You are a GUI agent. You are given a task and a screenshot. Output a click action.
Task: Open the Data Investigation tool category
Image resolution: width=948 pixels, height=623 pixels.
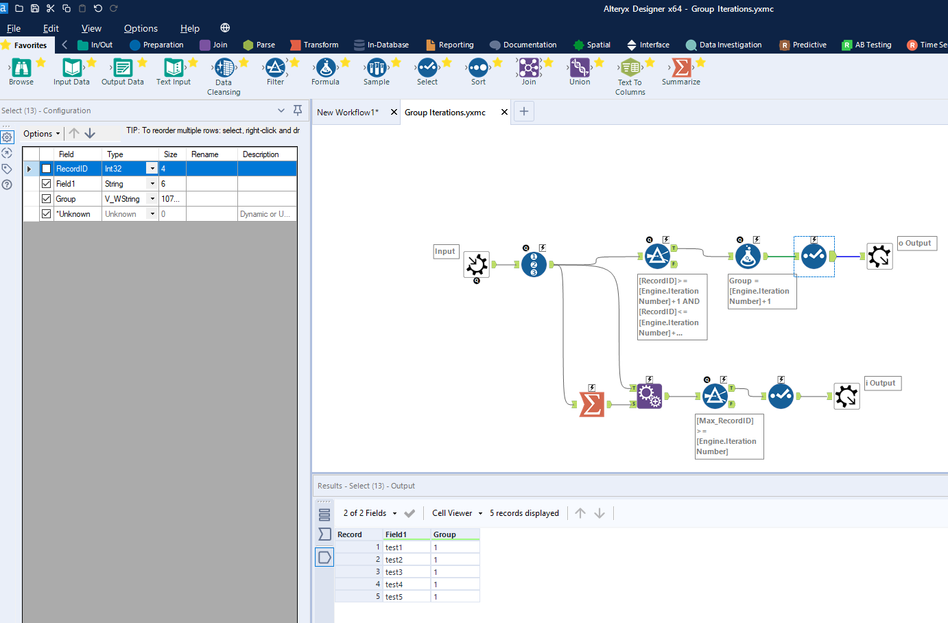(724, 45)
